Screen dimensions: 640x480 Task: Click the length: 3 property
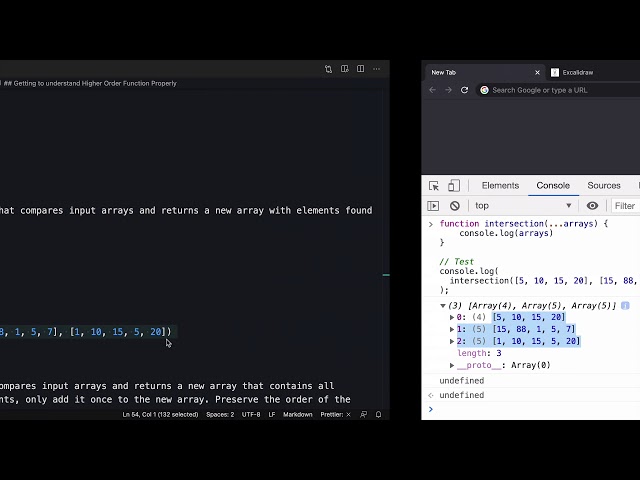tap(479, 353)
